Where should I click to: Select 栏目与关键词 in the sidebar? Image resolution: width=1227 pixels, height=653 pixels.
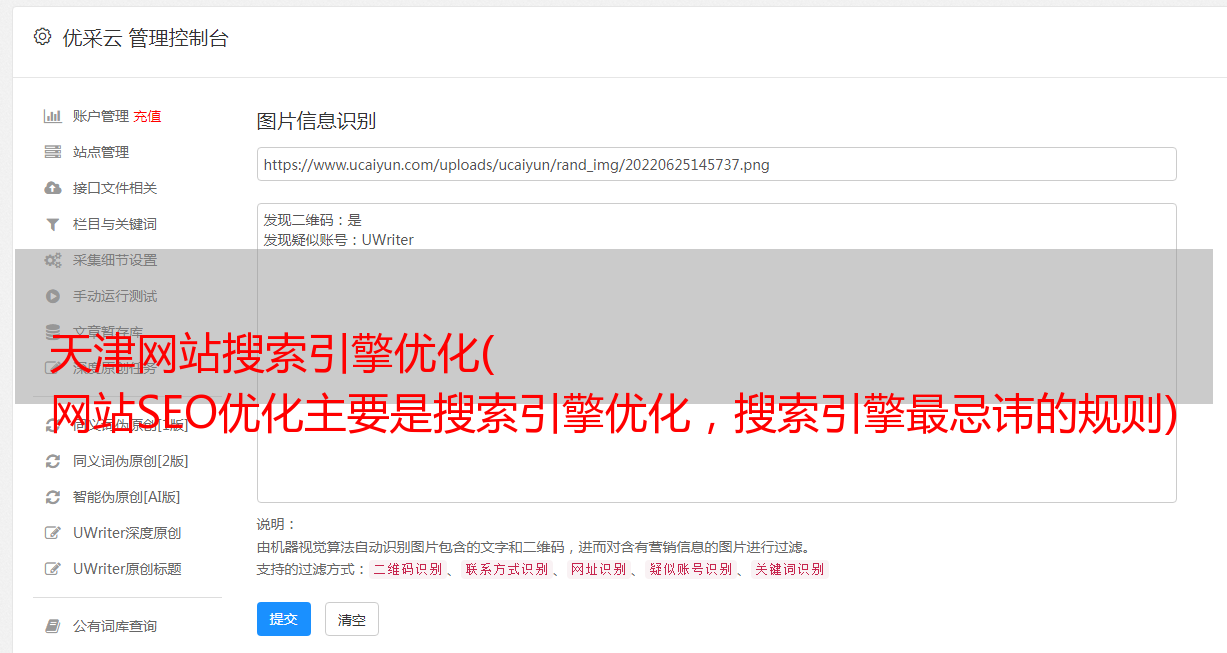click(115, 224)
